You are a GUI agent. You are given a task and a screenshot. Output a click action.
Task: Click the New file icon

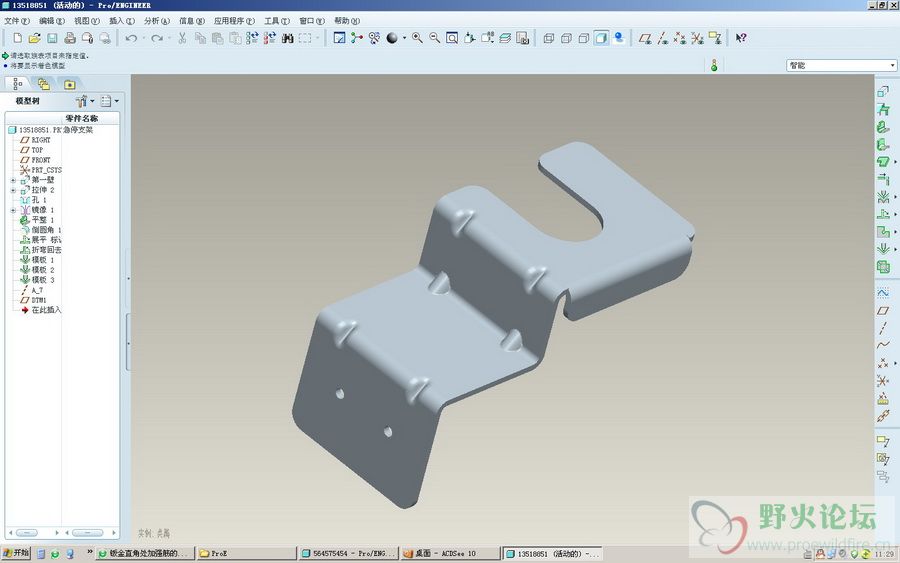pos(19,38)
